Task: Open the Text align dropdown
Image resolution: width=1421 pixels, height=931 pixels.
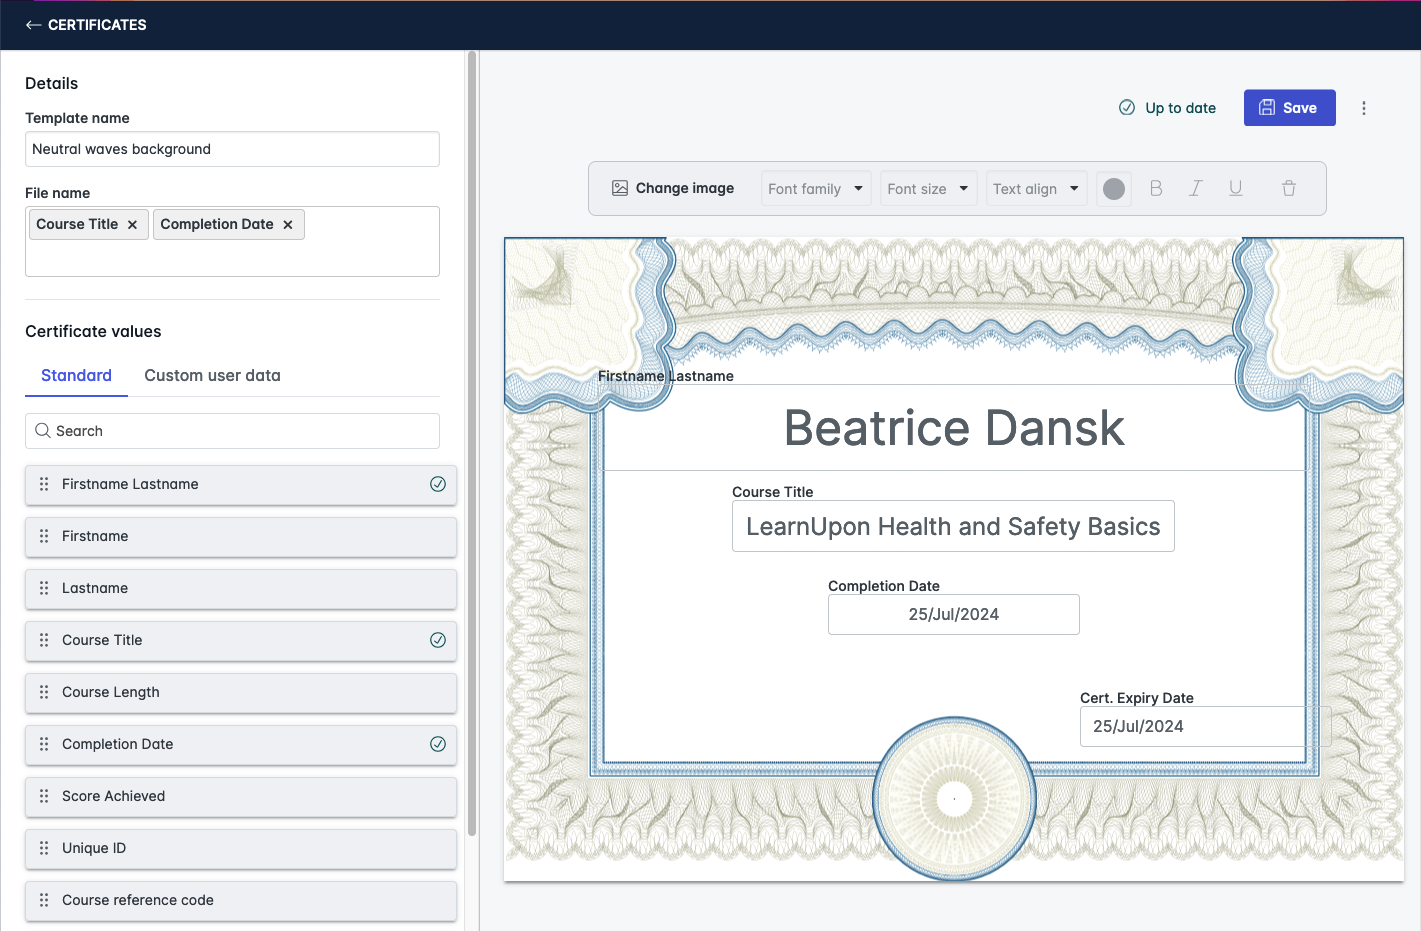Action: [1036, 188]
